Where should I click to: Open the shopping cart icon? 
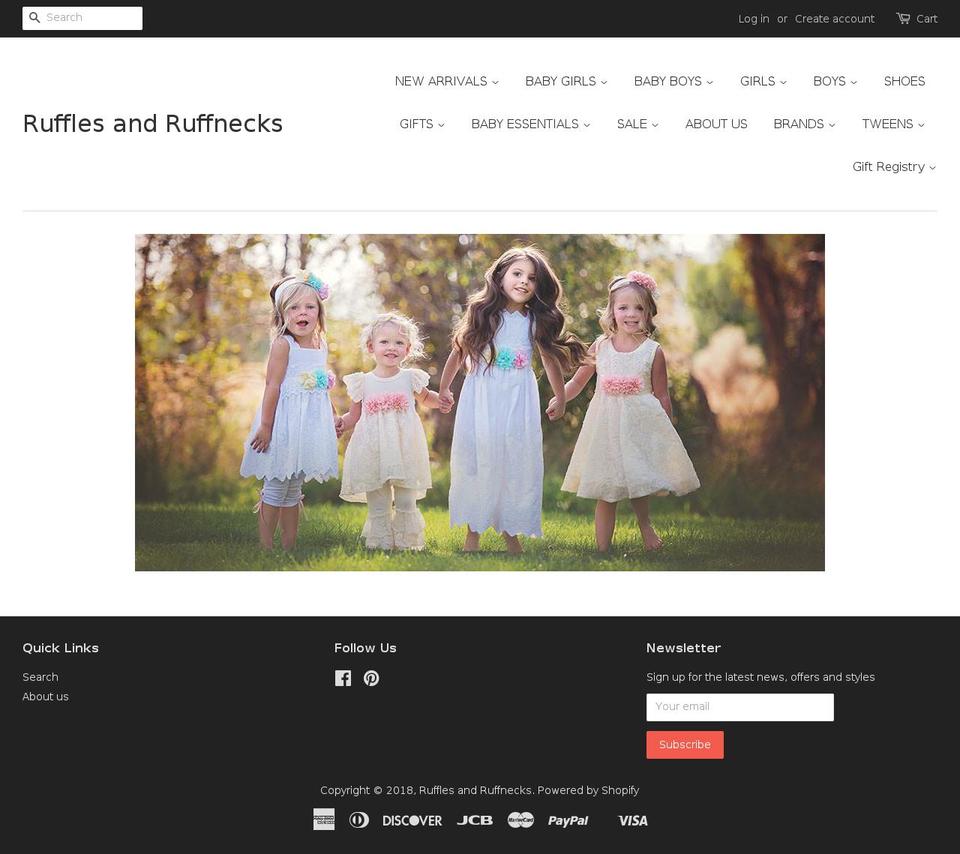coord(903,18)
